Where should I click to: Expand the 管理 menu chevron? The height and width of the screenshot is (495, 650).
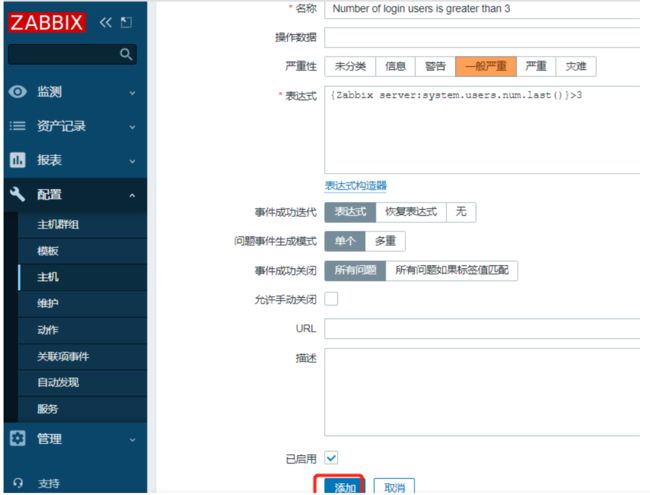pos(132,439)
